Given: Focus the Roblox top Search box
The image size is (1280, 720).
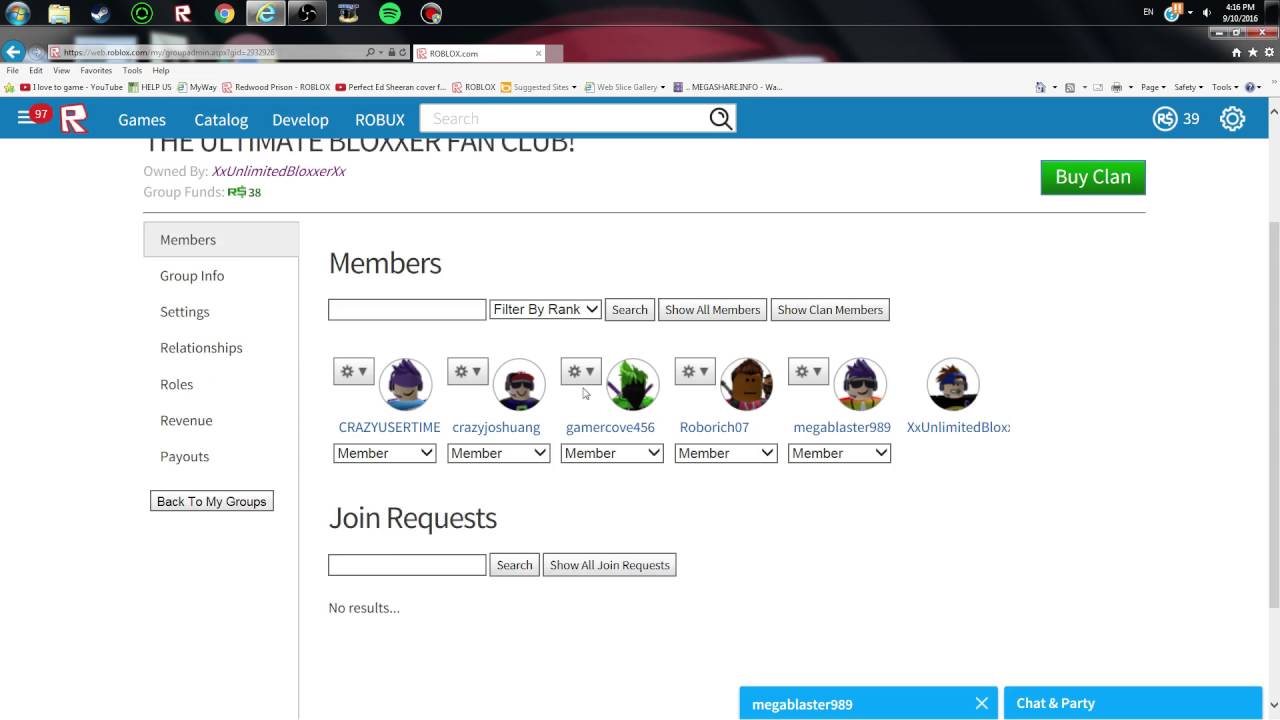Looking at the screenshot, I should (x=565, y=119).
